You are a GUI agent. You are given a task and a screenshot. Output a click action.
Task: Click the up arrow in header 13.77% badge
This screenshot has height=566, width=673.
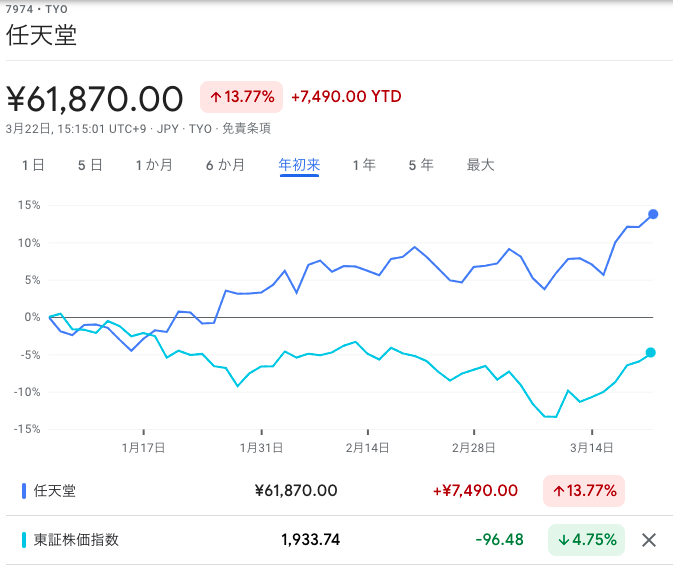click(x=216, y=97)
